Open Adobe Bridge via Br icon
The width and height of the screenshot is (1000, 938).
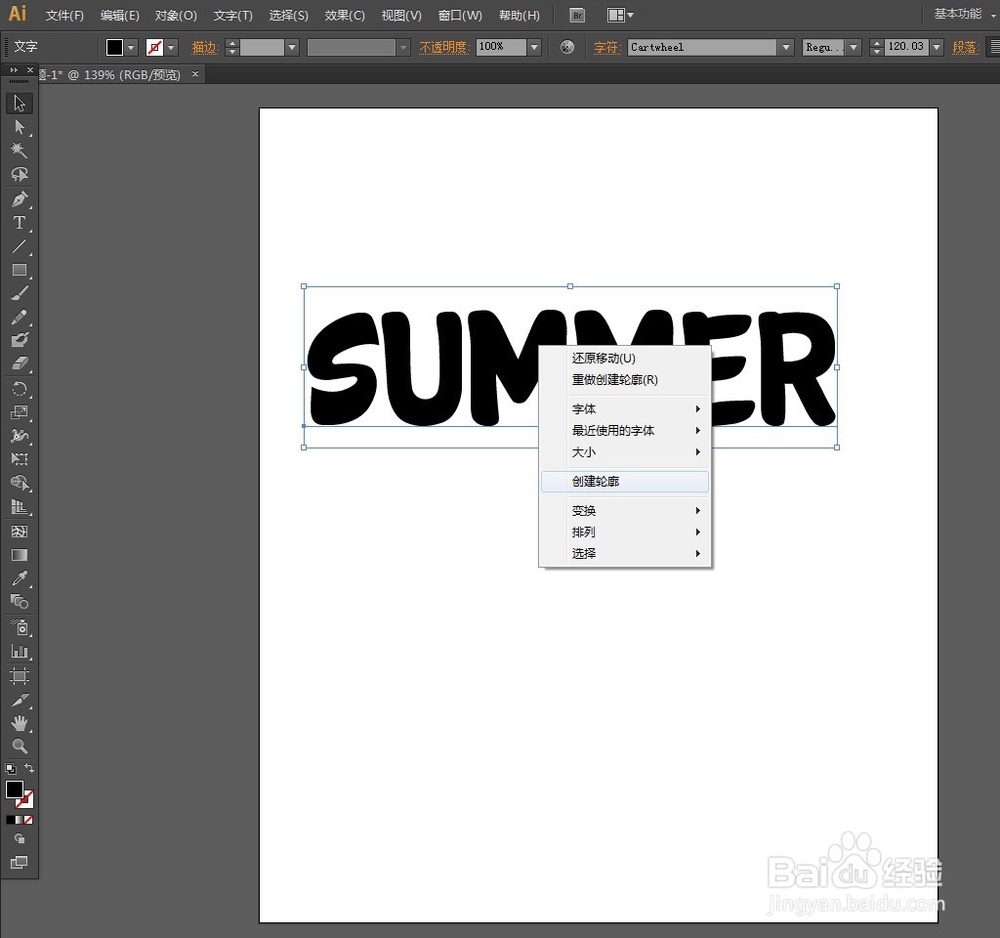pos(577,15)
